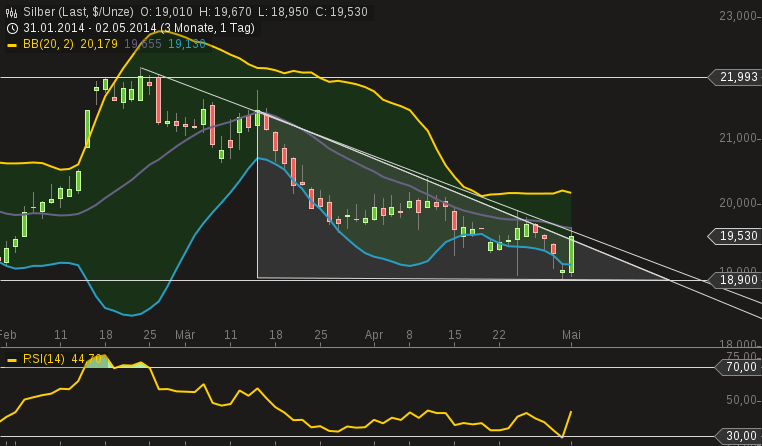Click the 'Mai' month label on time axis

click(x=571, y=335)
